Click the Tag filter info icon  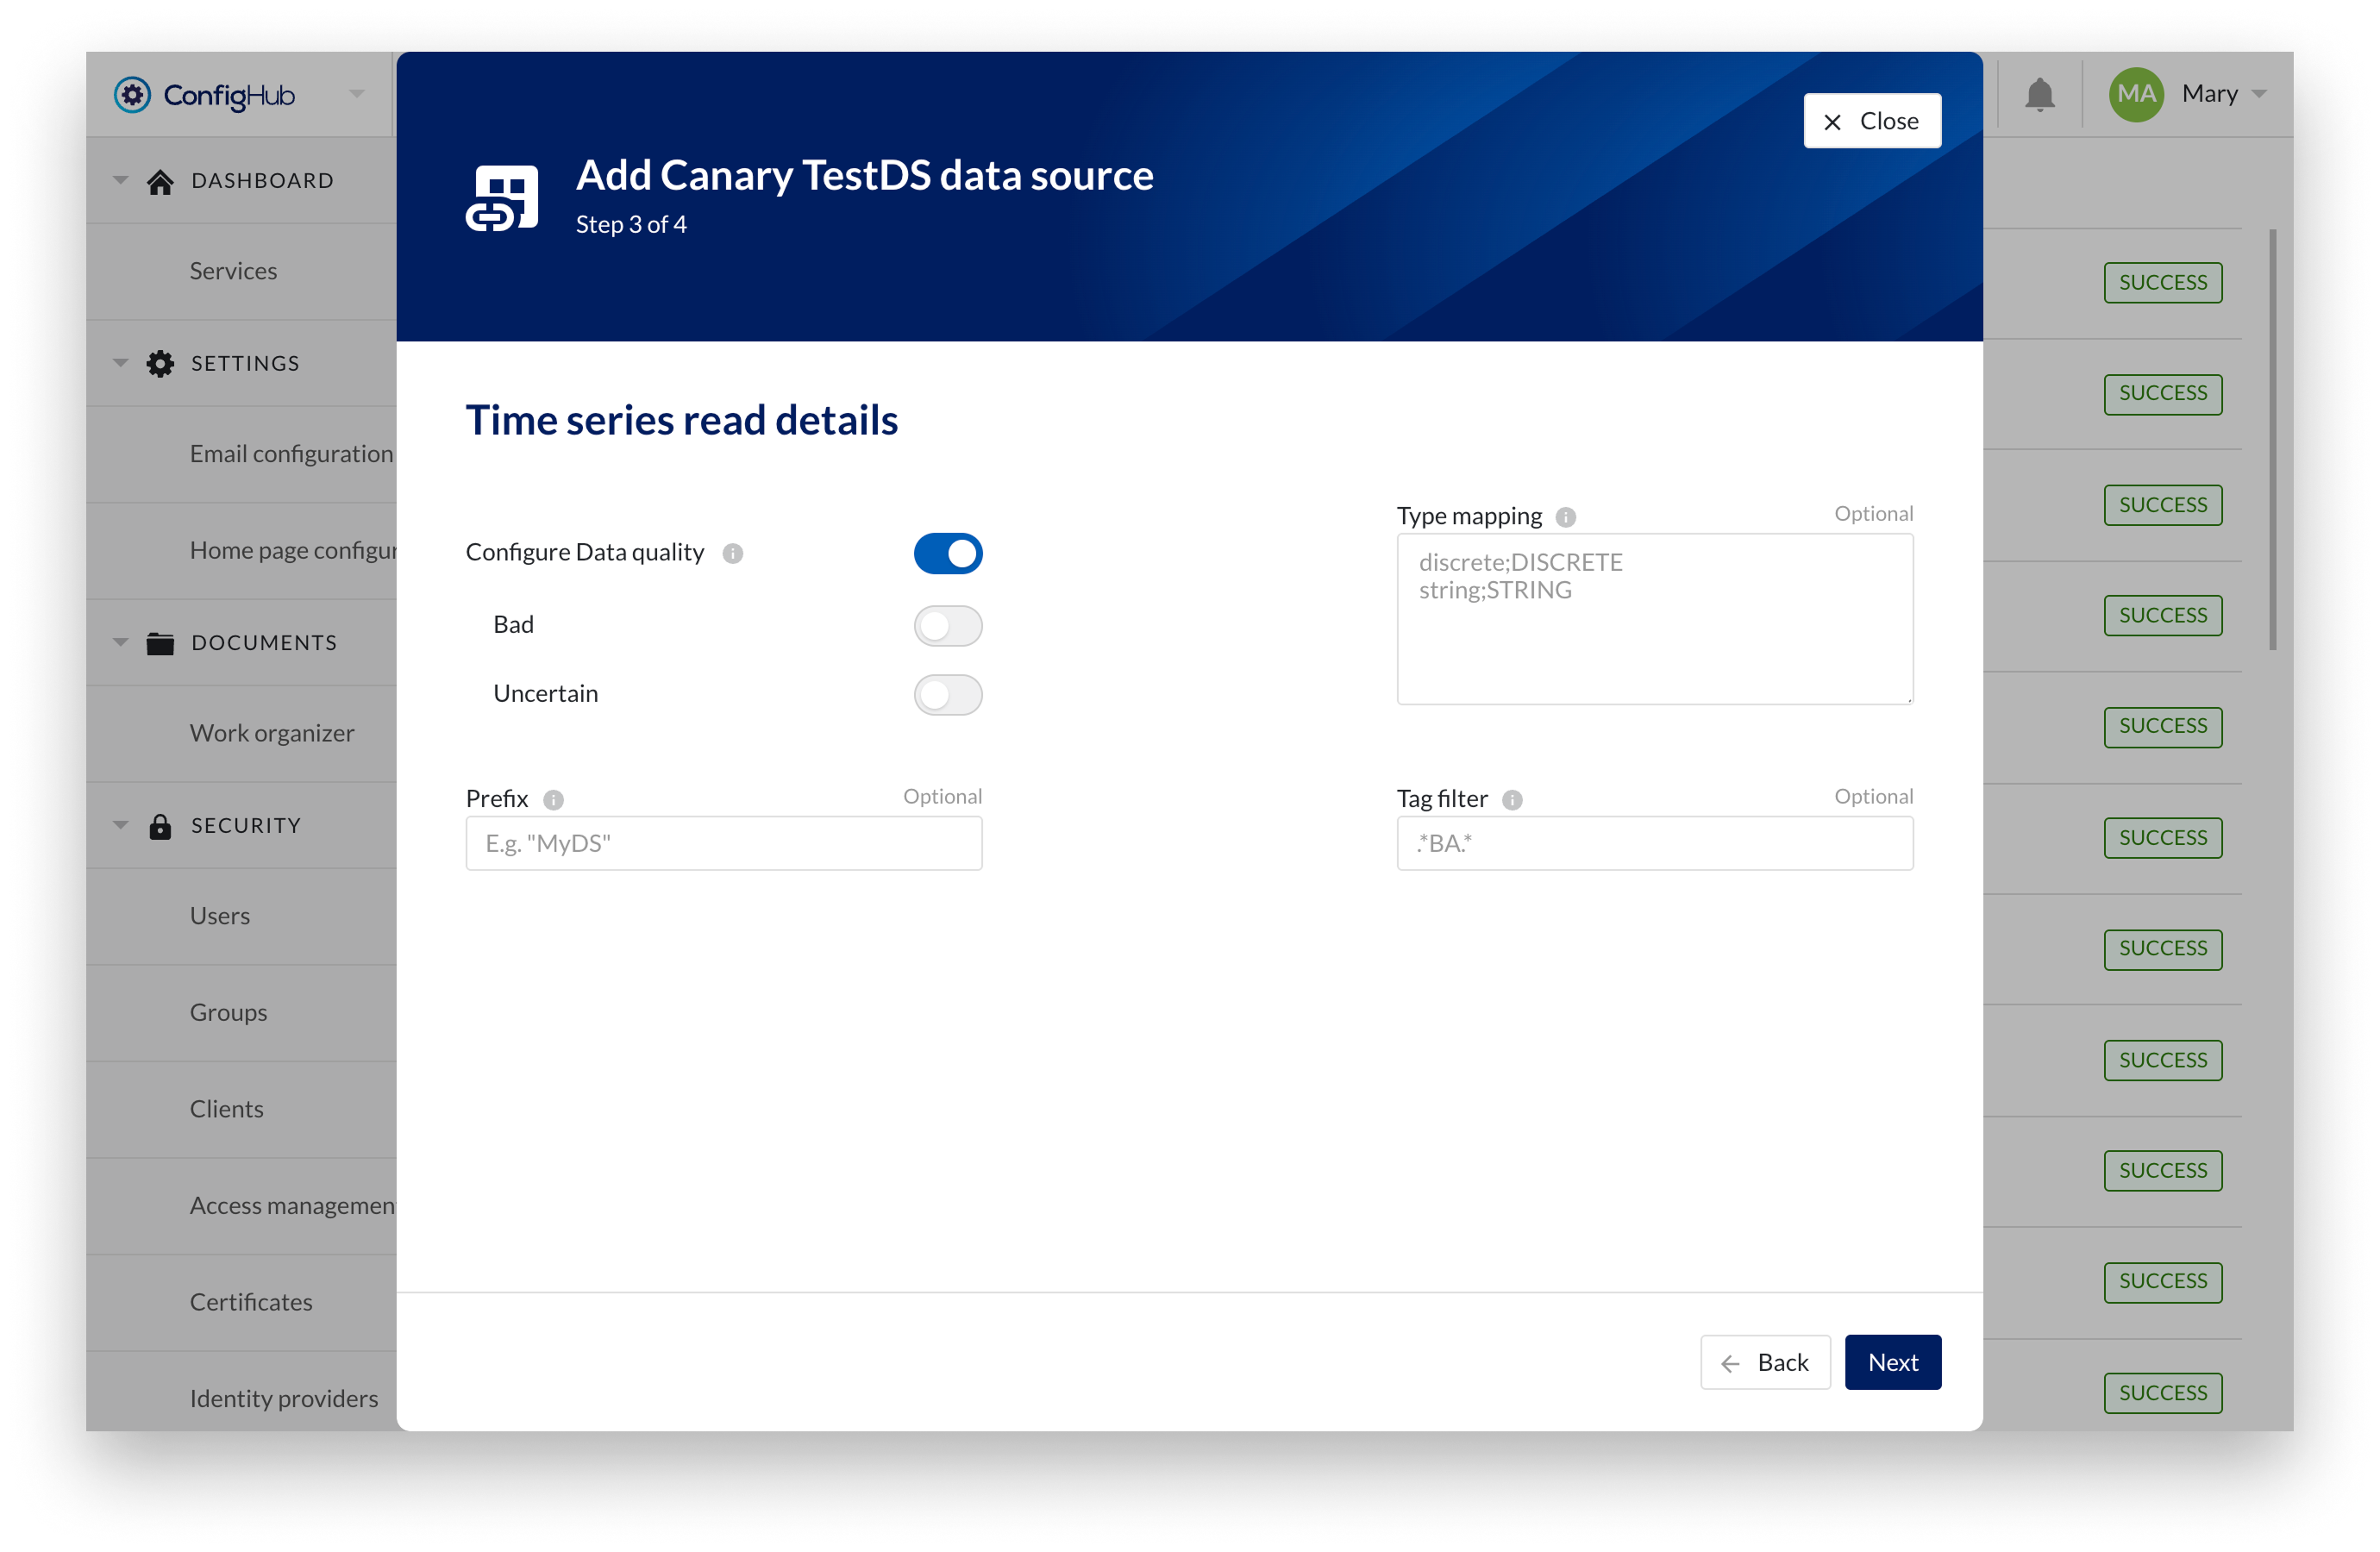pyautogui.click(x=1512, y=799)
